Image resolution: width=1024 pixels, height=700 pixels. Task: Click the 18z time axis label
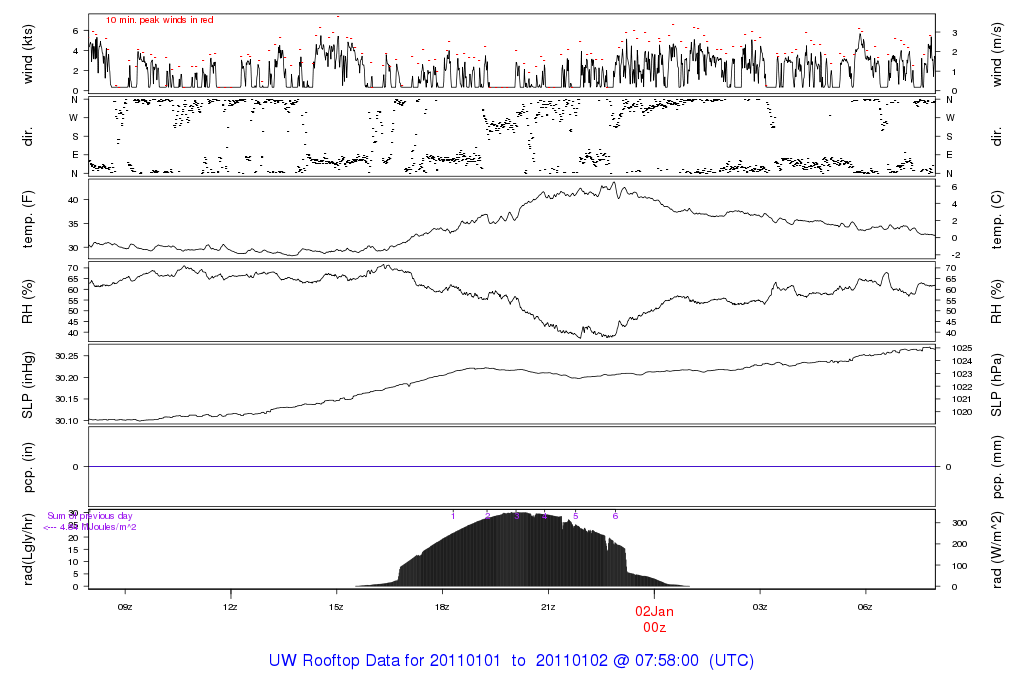coord(442,607)
